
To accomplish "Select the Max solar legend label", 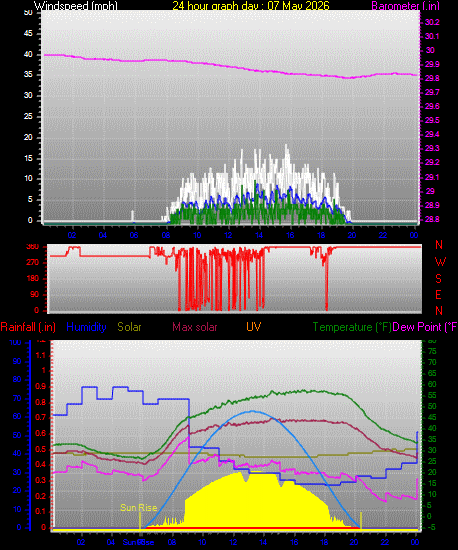I will [195, 327].
